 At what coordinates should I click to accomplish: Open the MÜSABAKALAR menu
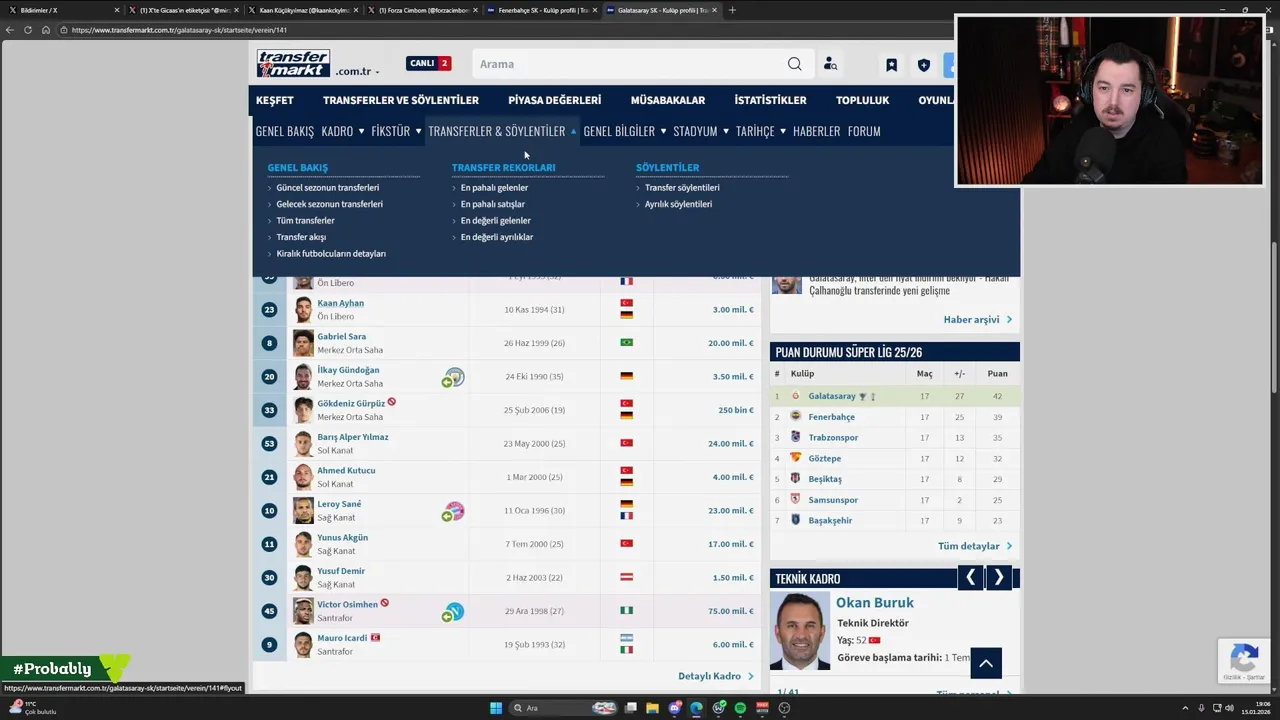pos(668,100)
